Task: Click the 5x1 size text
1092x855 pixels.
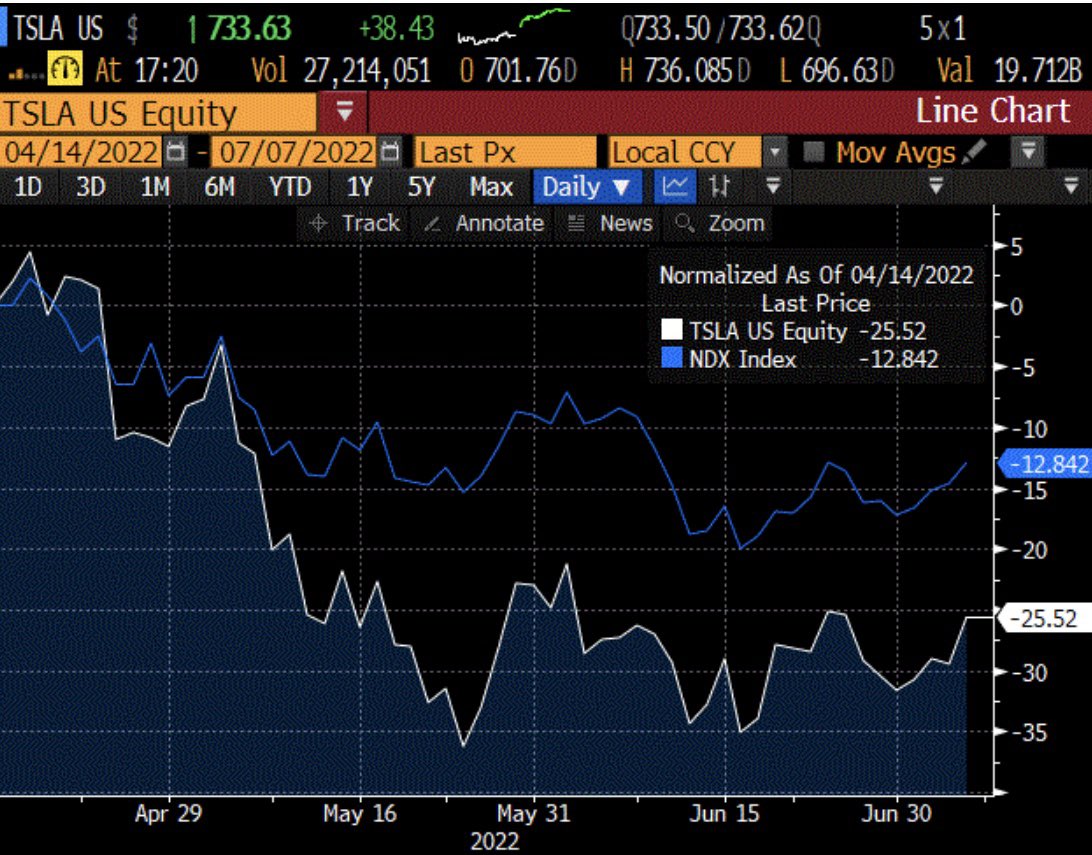Action: point(942,29)
